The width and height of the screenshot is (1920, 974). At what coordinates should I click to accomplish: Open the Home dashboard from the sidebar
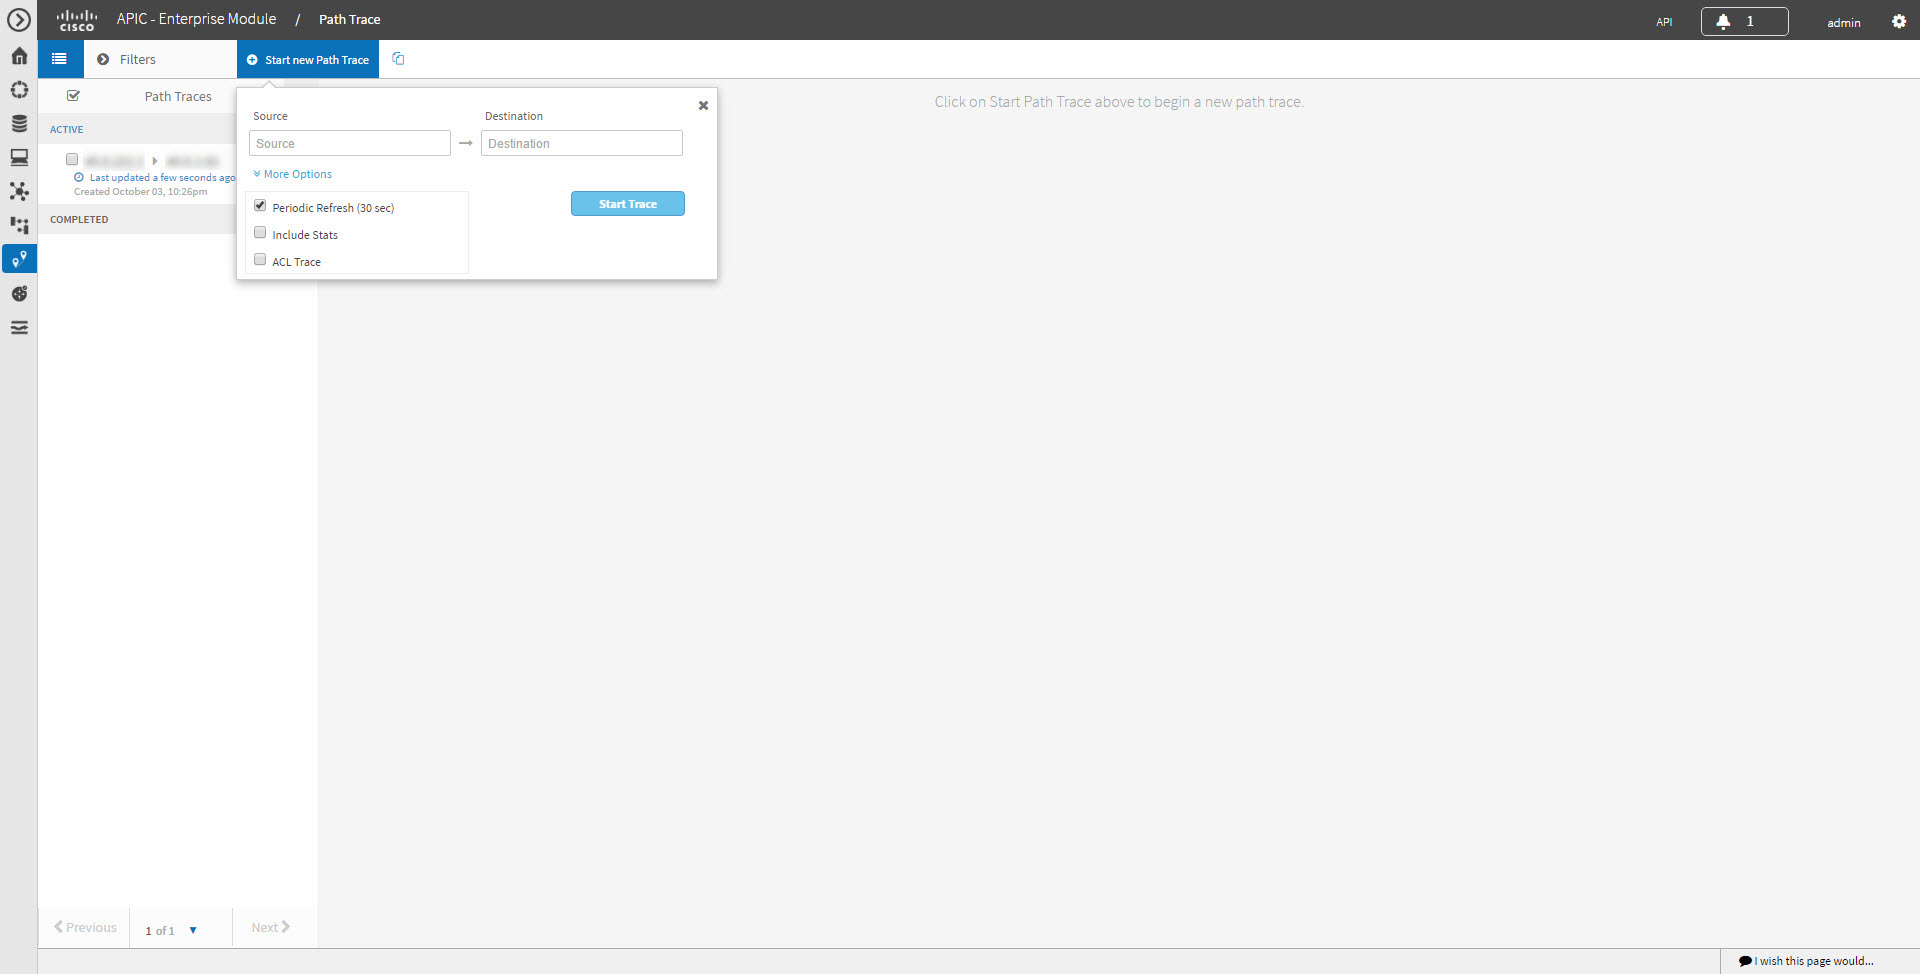(19, 56)
